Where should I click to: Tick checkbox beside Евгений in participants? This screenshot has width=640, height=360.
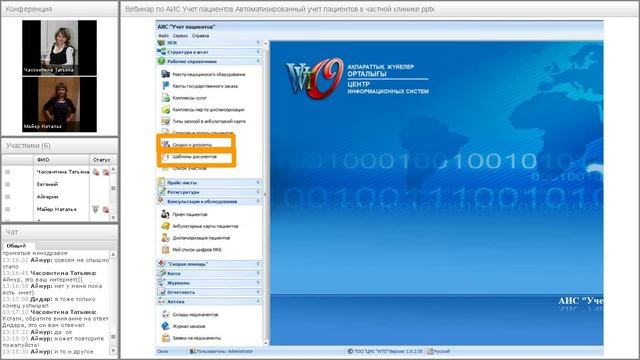[x=7, y=184]
